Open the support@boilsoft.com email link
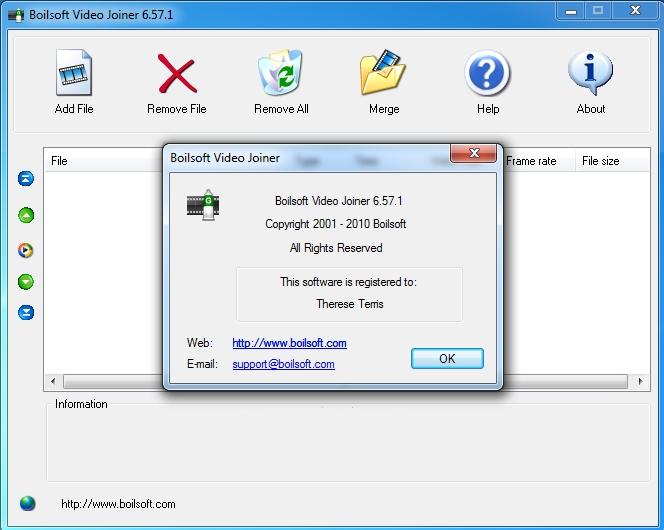 [x=283, y=364]
